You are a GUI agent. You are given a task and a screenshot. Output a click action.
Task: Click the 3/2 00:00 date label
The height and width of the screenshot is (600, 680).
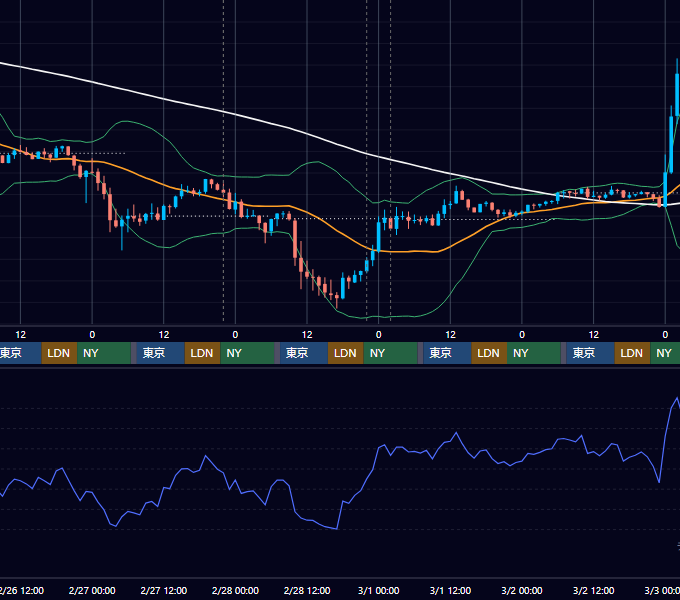point(522,590)
